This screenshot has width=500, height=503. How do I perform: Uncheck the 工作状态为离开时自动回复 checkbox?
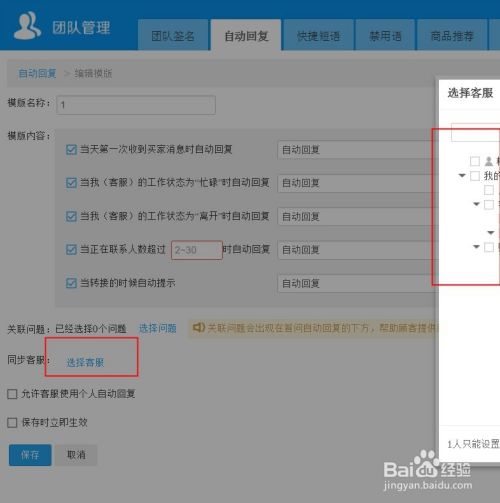71,216
